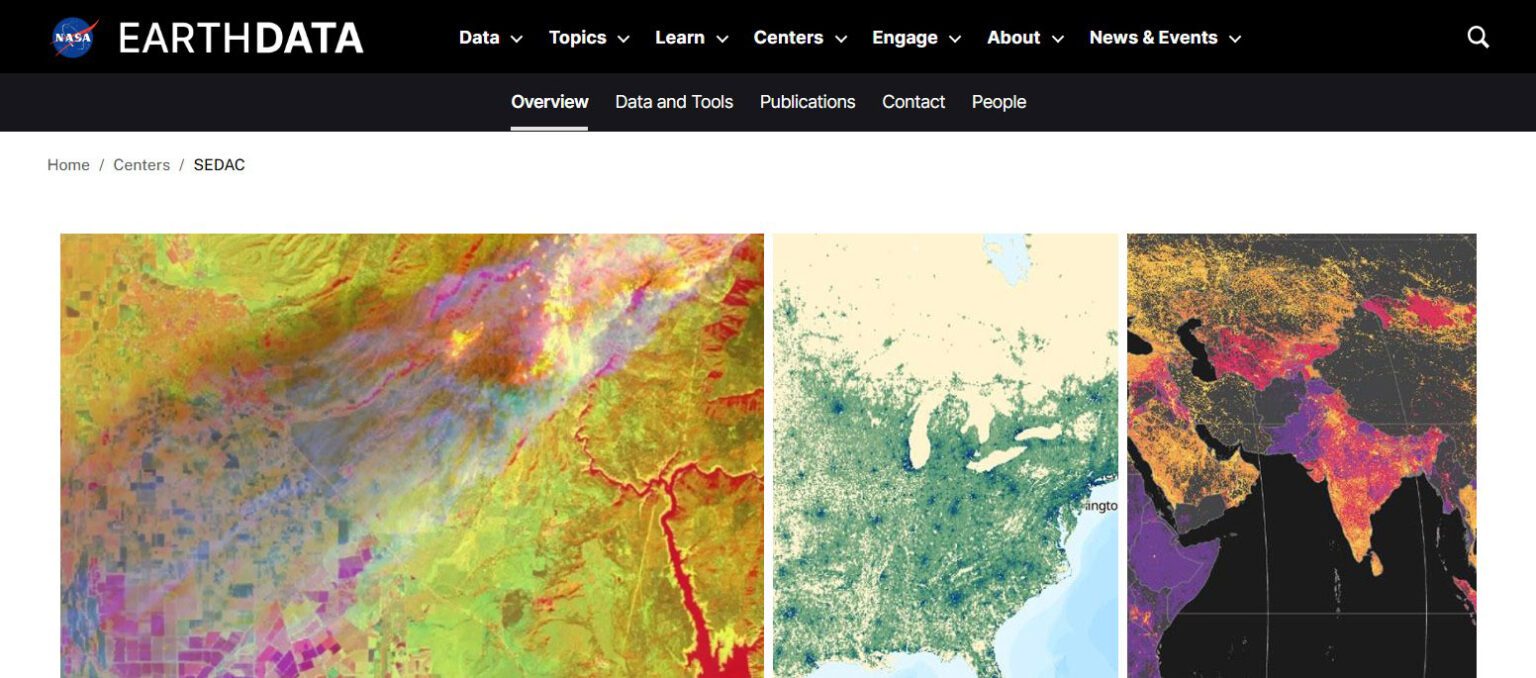The height and width of the screenshot is (678, 1536).
Task: Expand the Learn dropdown chevron
Action: (722, 39)
